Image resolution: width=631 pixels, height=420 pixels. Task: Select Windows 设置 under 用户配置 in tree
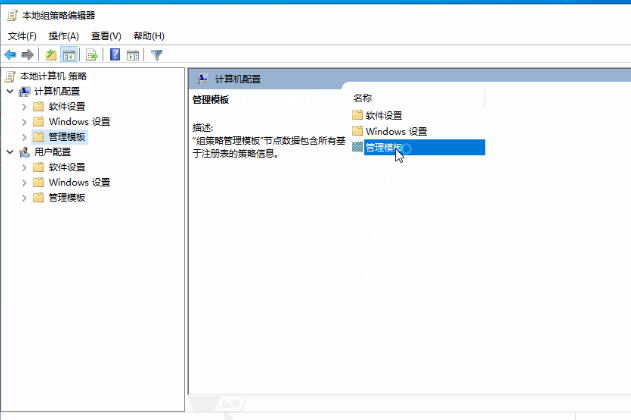pyautogui.click(x=79, y=183)
